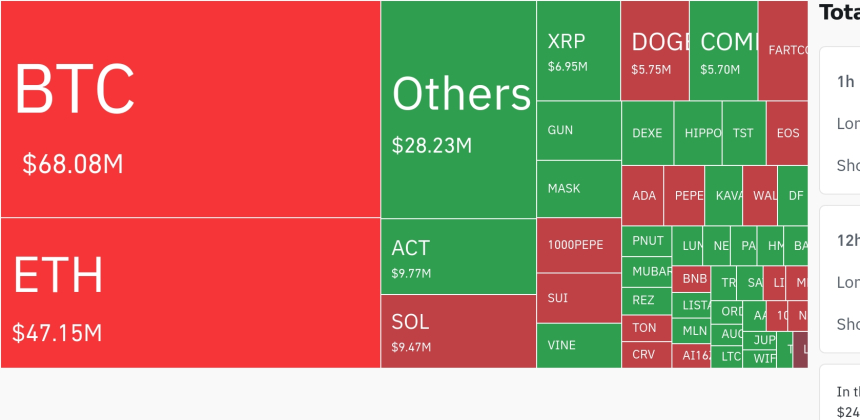
Task: Click the VINE tile
Action: (x=578, y=345)
